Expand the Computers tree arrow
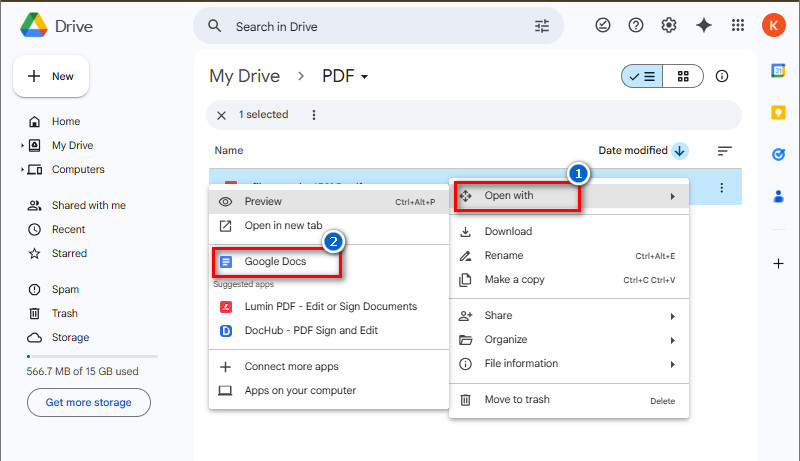The height and width of the screenshot is (461, 800). tap(22, 169)
